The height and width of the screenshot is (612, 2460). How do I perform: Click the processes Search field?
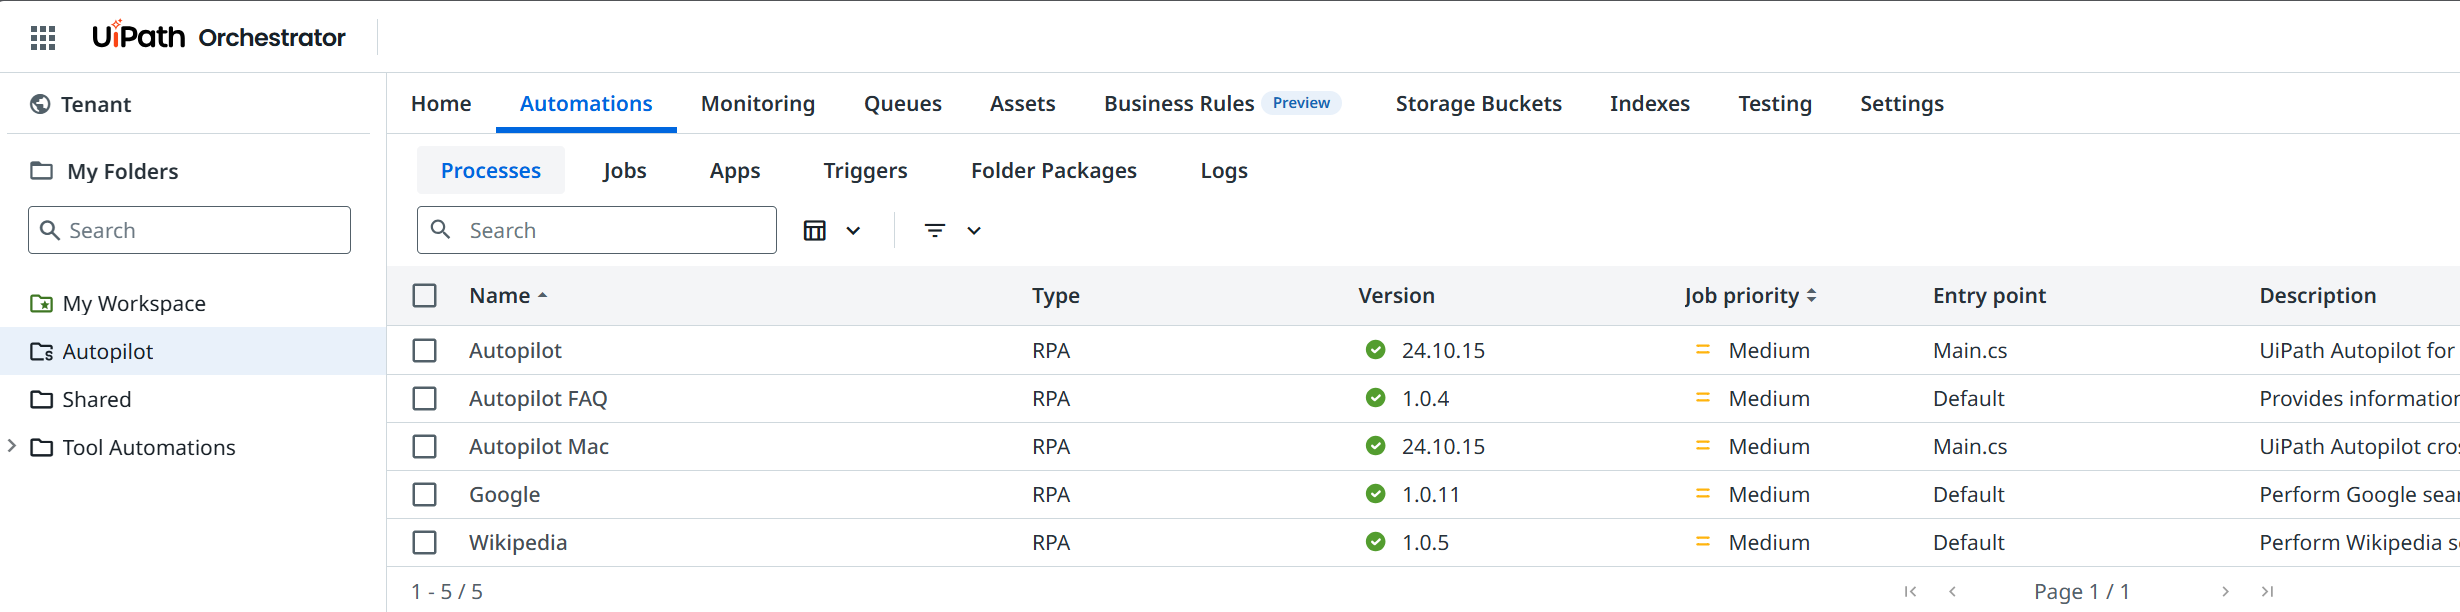pos(597,230)
